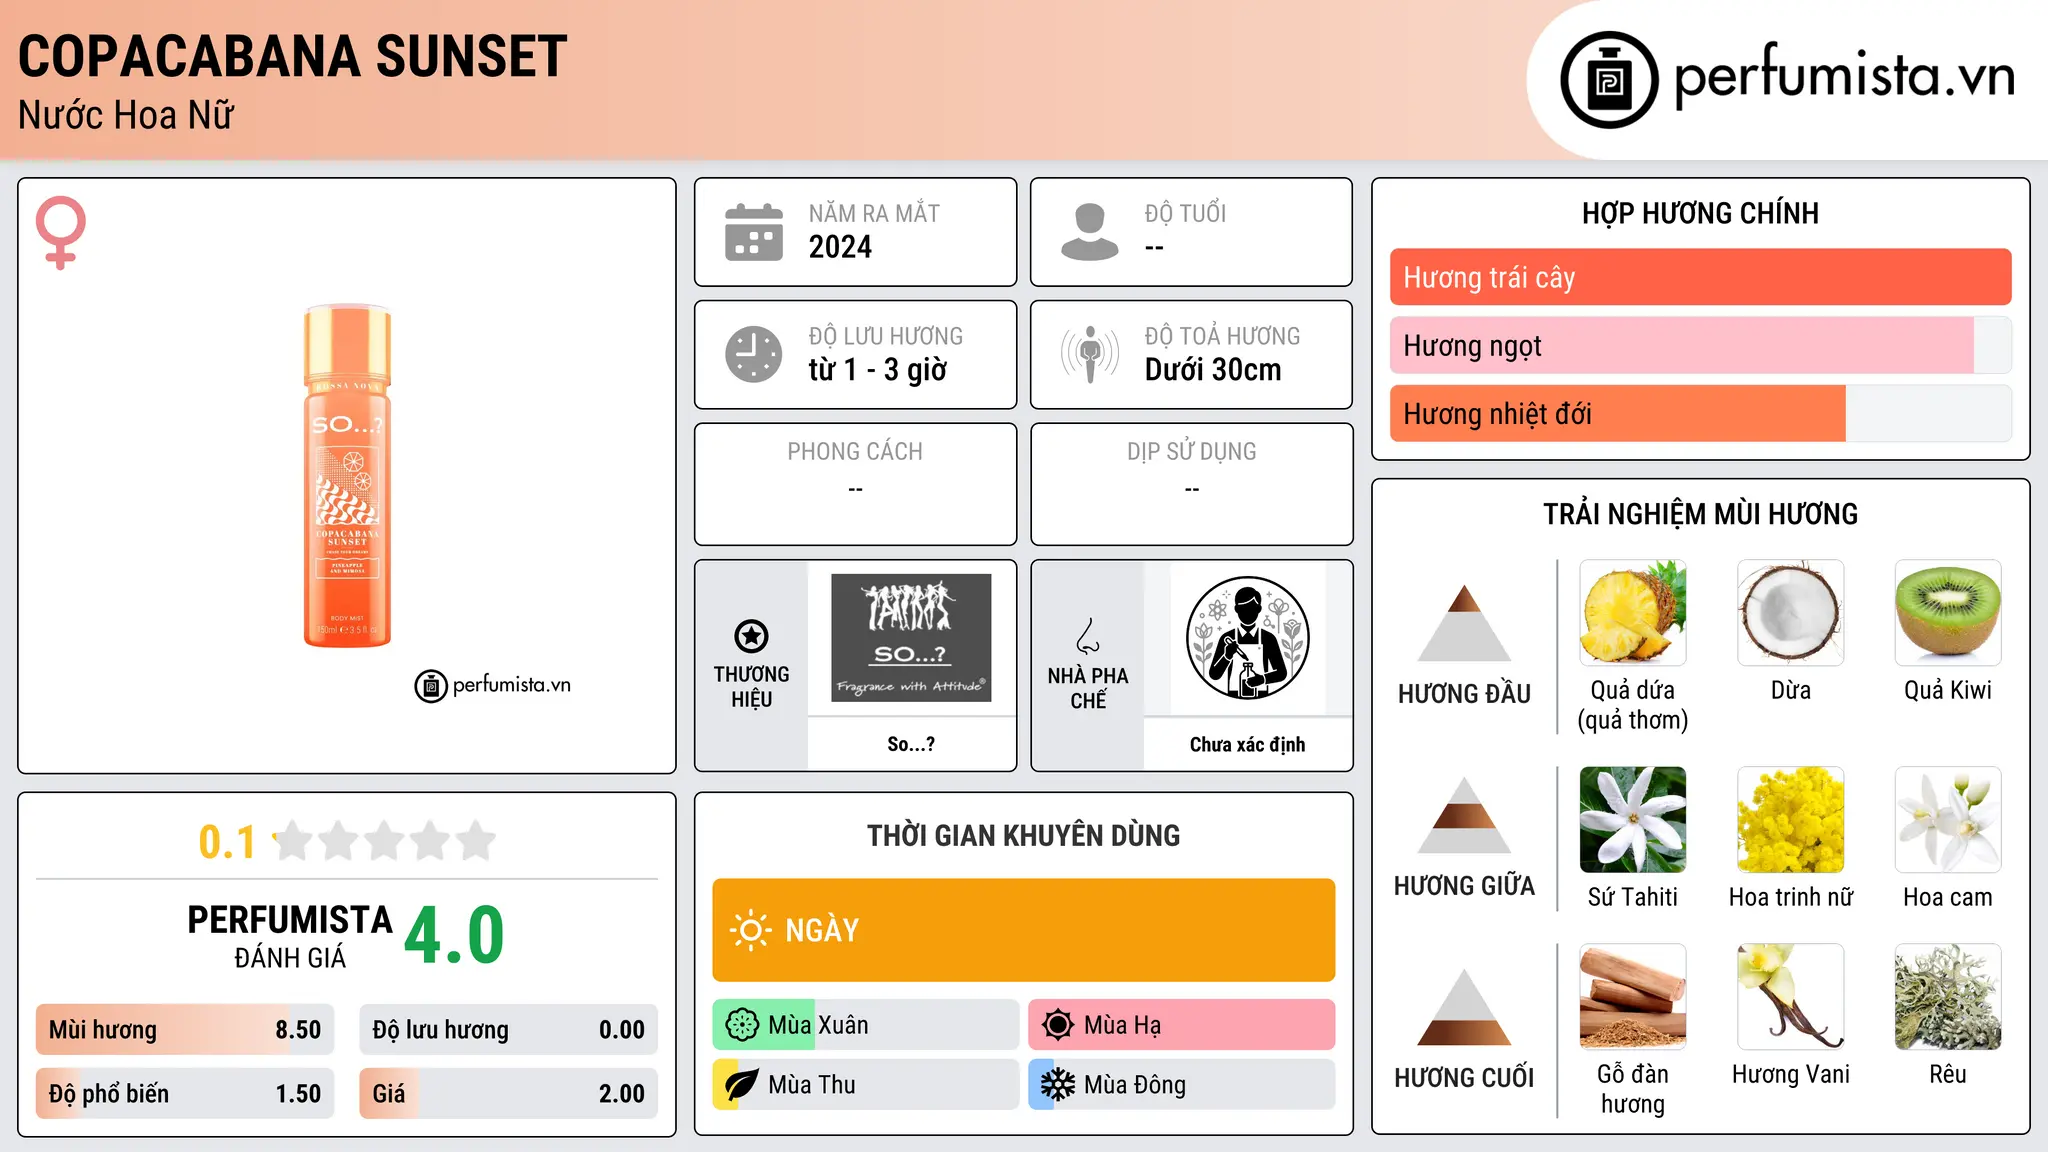Click the So...? brand name link
The image size is (2048, 1152).
911,744
